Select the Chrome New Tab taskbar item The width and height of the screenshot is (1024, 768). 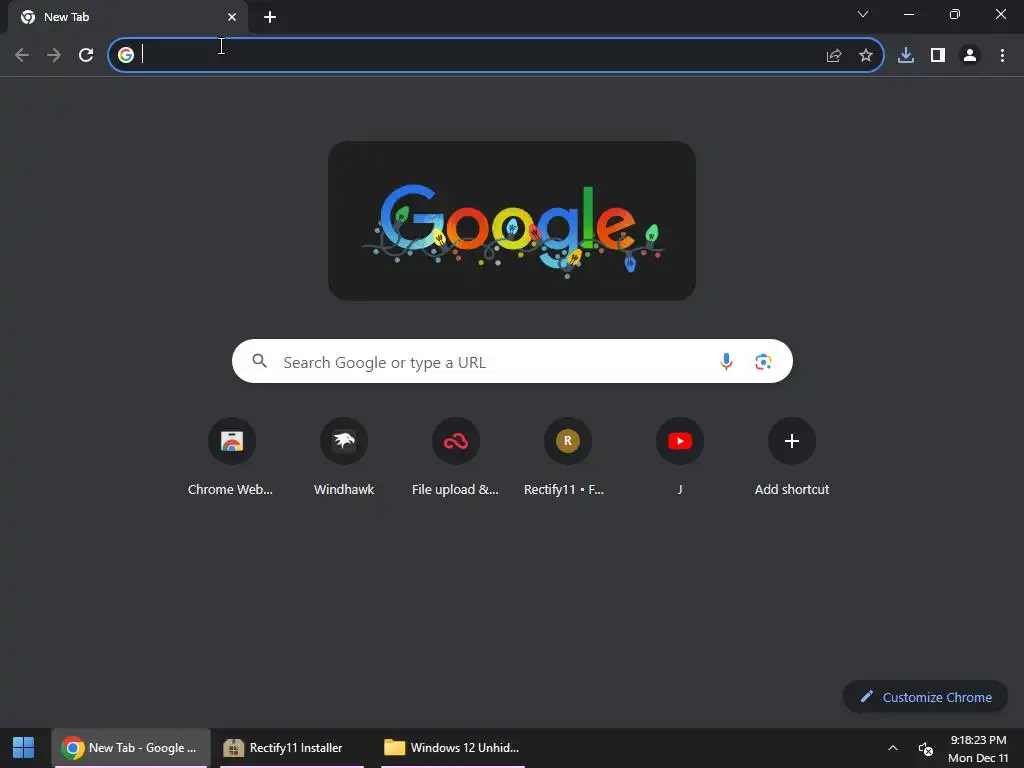[x=131, y=748]
